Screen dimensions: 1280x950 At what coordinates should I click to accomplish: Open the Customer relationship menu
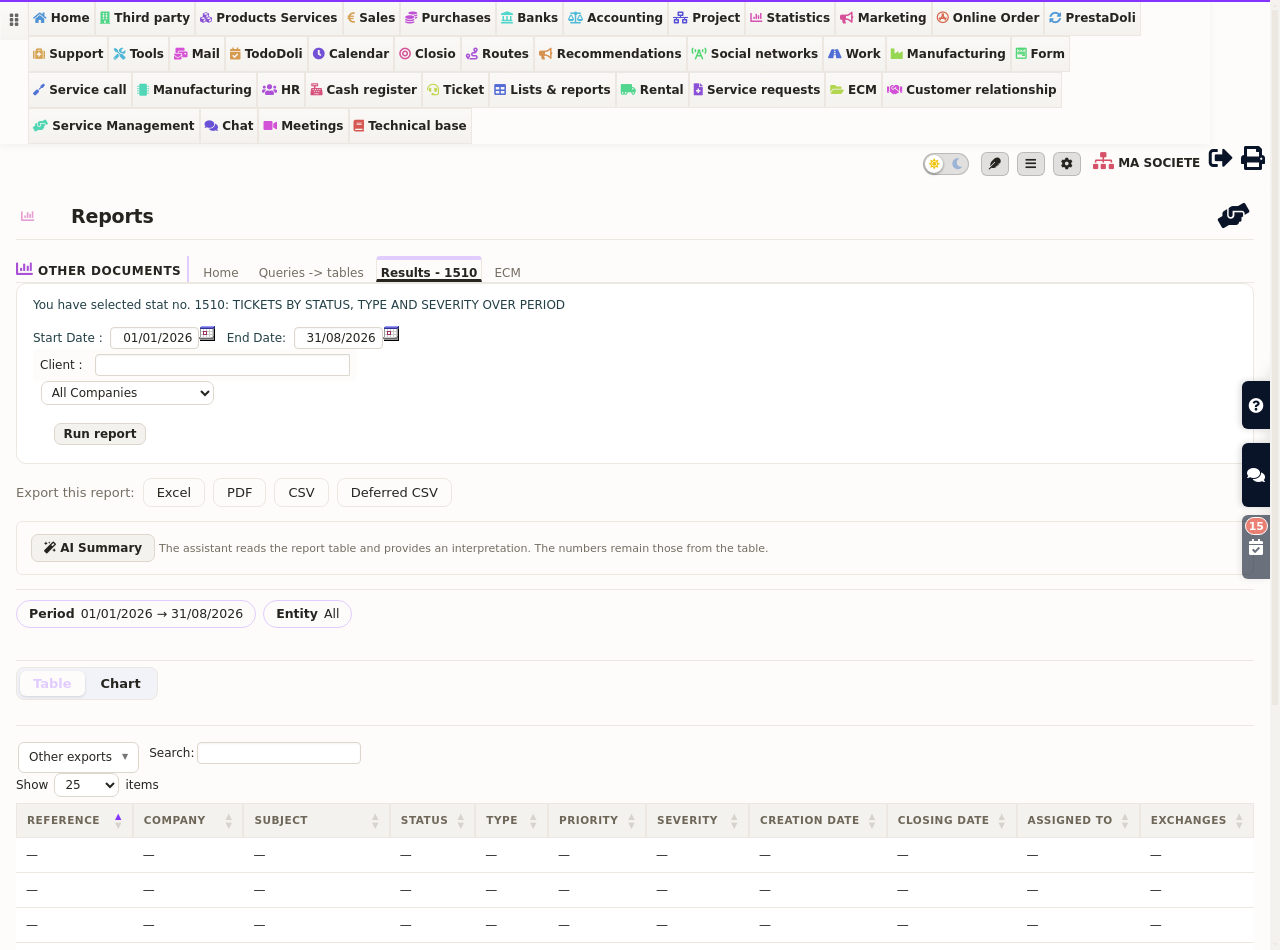click(971, 90)
